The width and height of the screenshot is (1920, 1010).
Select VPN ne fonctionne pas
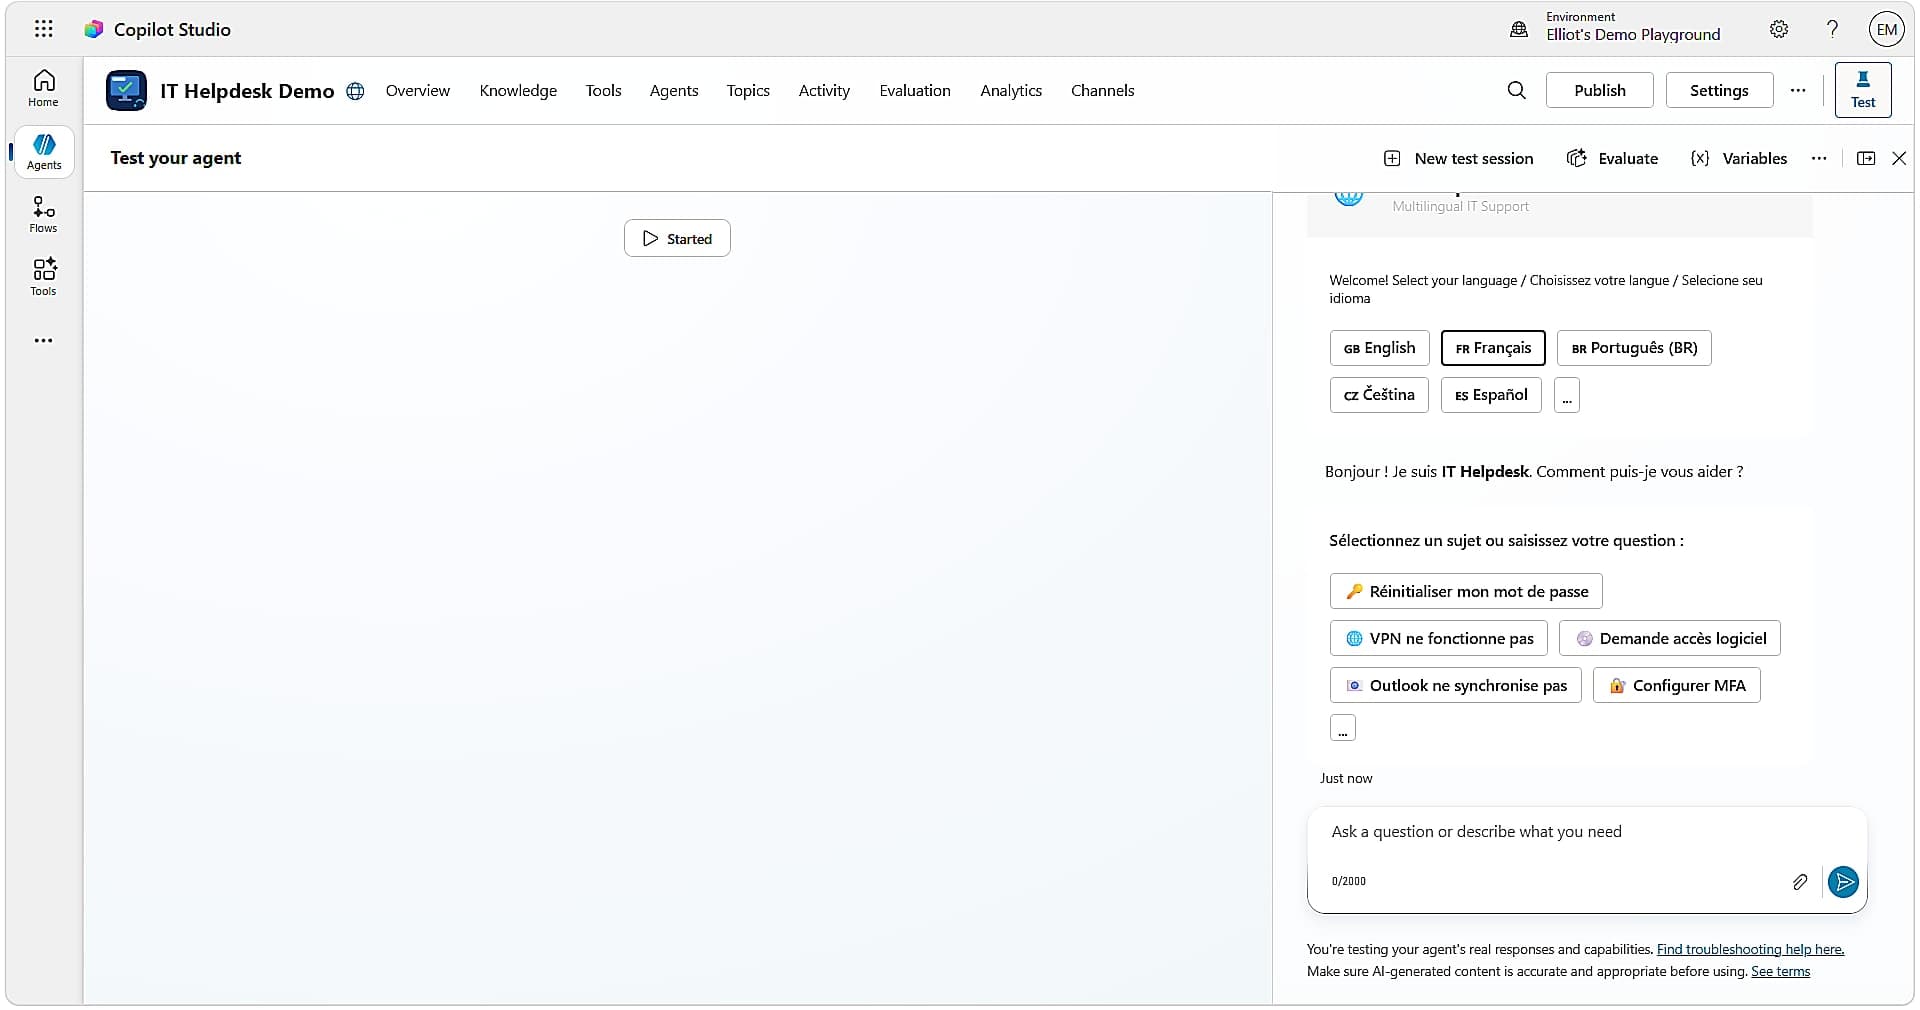coord(1439,638)
